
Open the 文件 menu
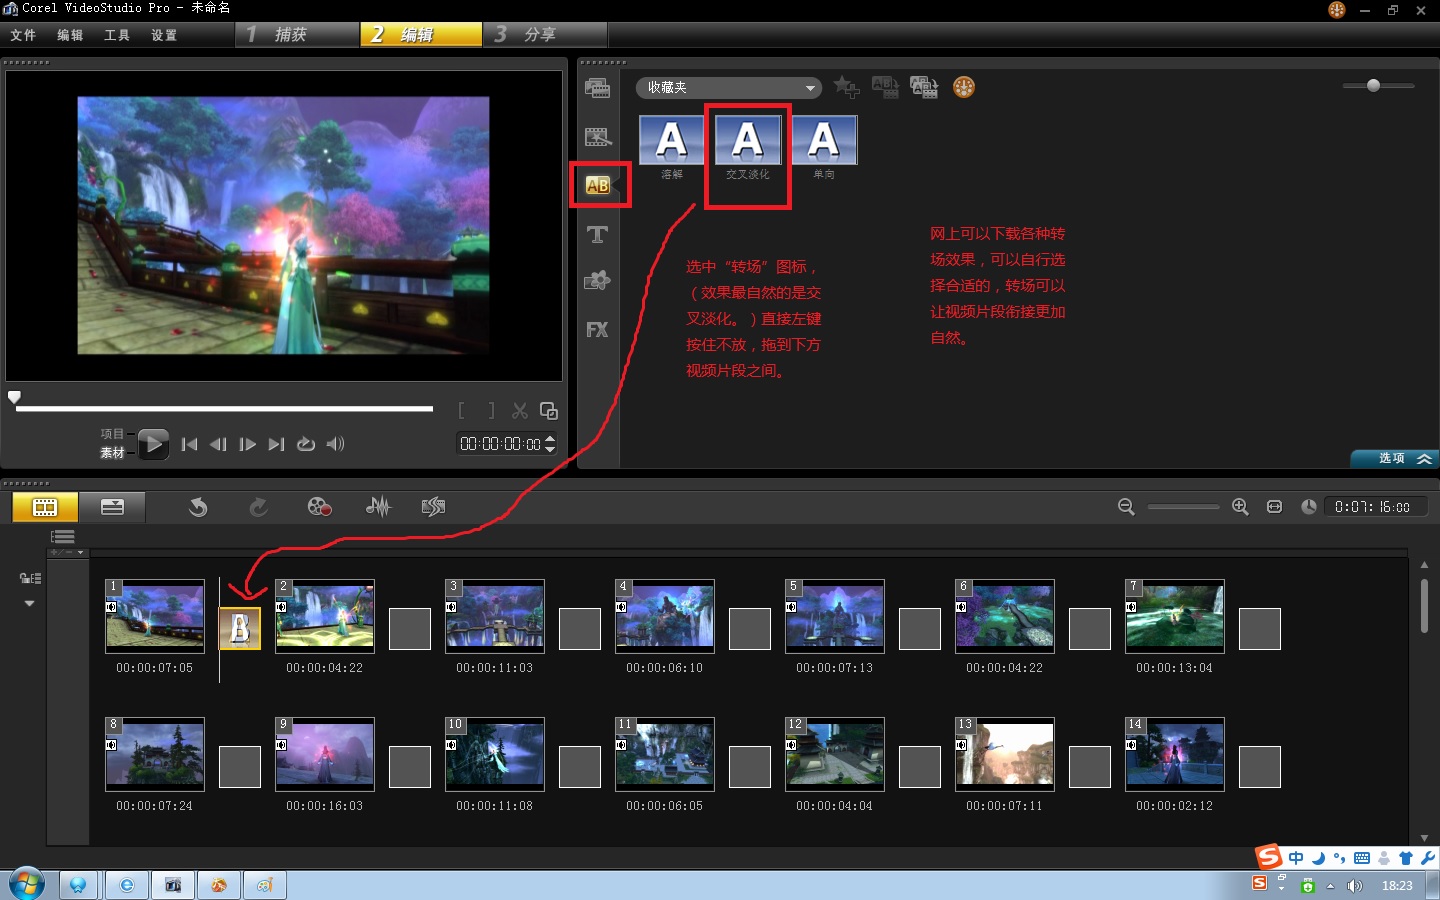point(23,35)
